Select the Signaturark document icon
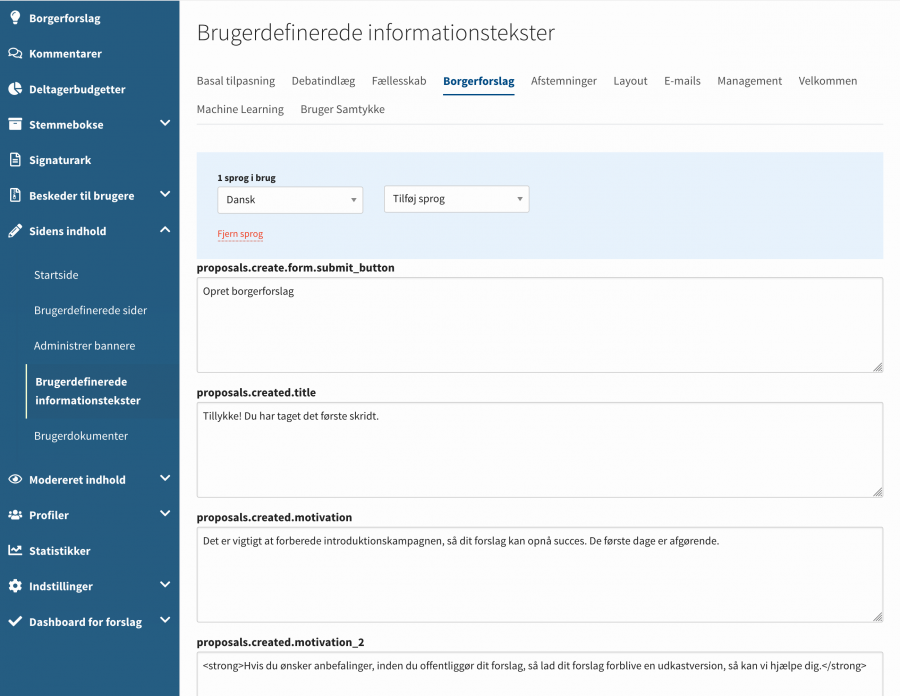Image resolution: width=900 pixels, height=696 pixels. point(14,159)
